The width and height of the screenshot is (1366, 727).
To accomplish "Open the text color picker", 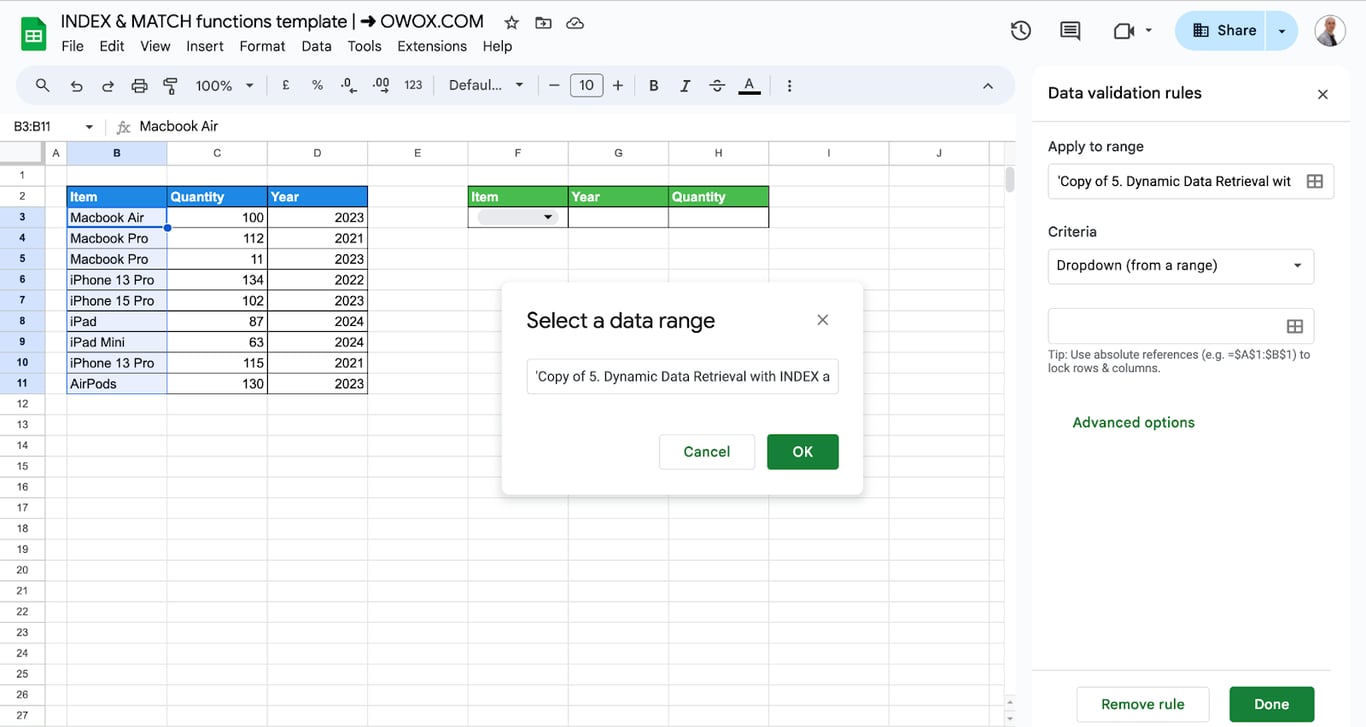I will coord(749,86).
